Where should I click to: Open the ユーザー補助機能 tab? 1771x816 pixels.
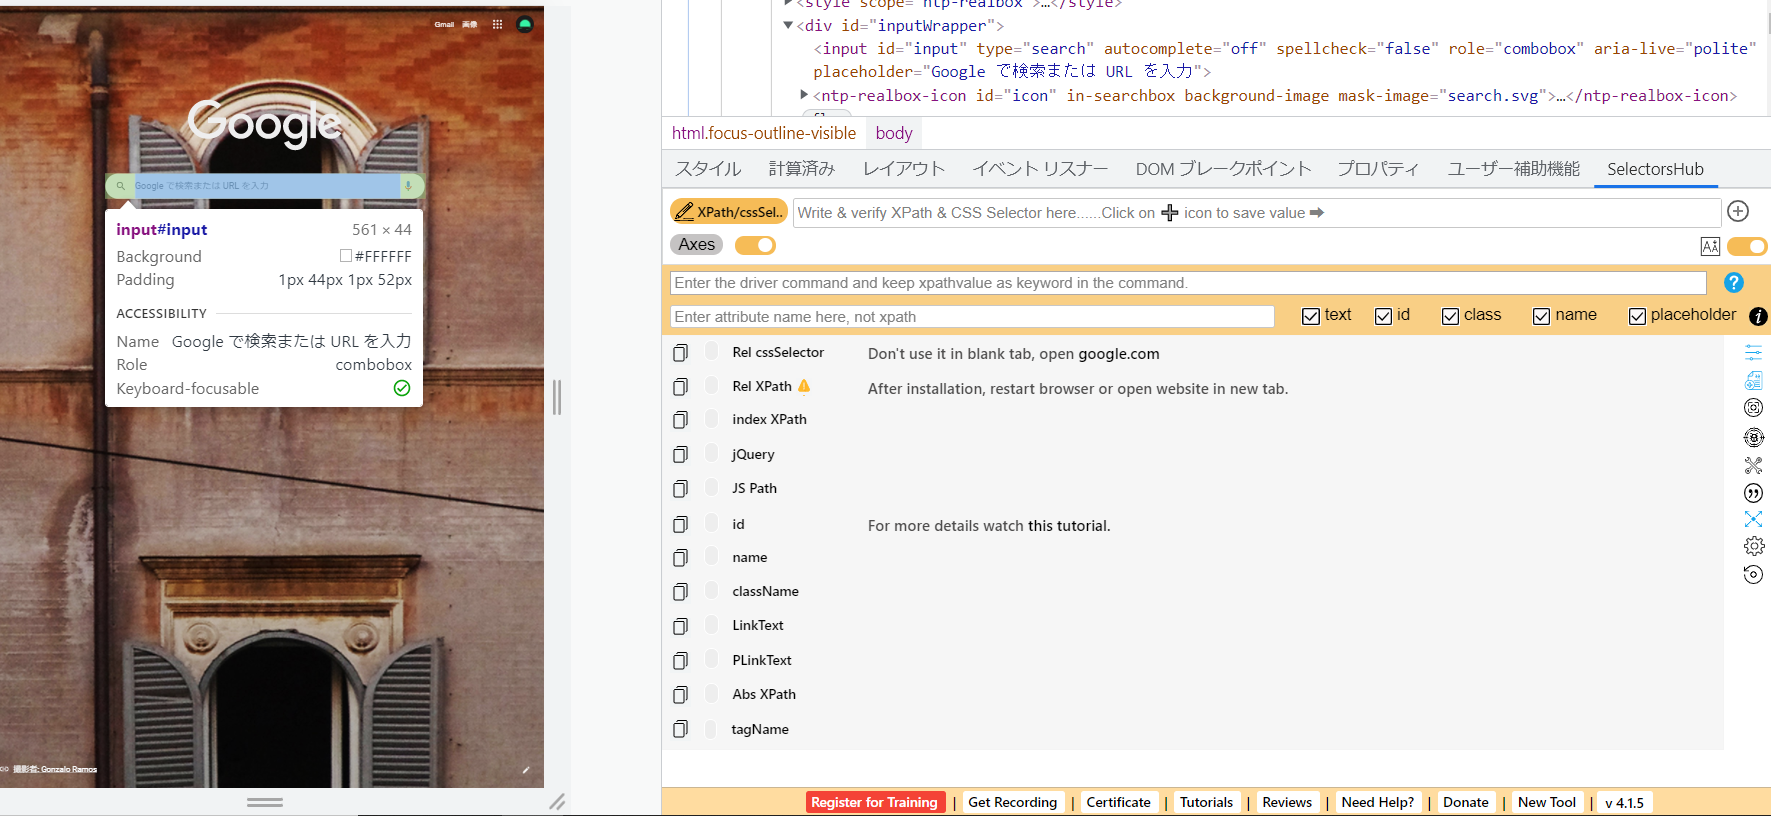click(1514, 169)
